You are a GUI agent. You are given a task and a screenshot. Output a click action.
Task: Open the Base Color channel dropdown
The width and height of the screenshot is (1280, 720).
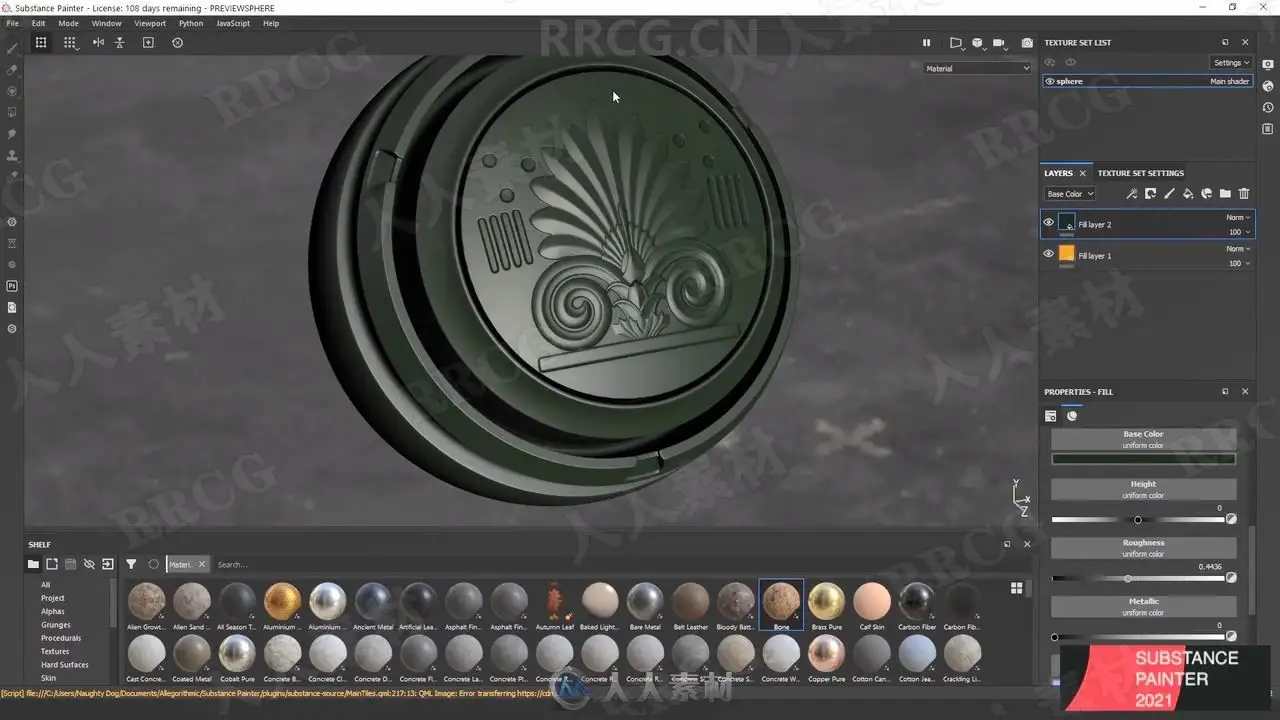click(x=1070, y=194)
